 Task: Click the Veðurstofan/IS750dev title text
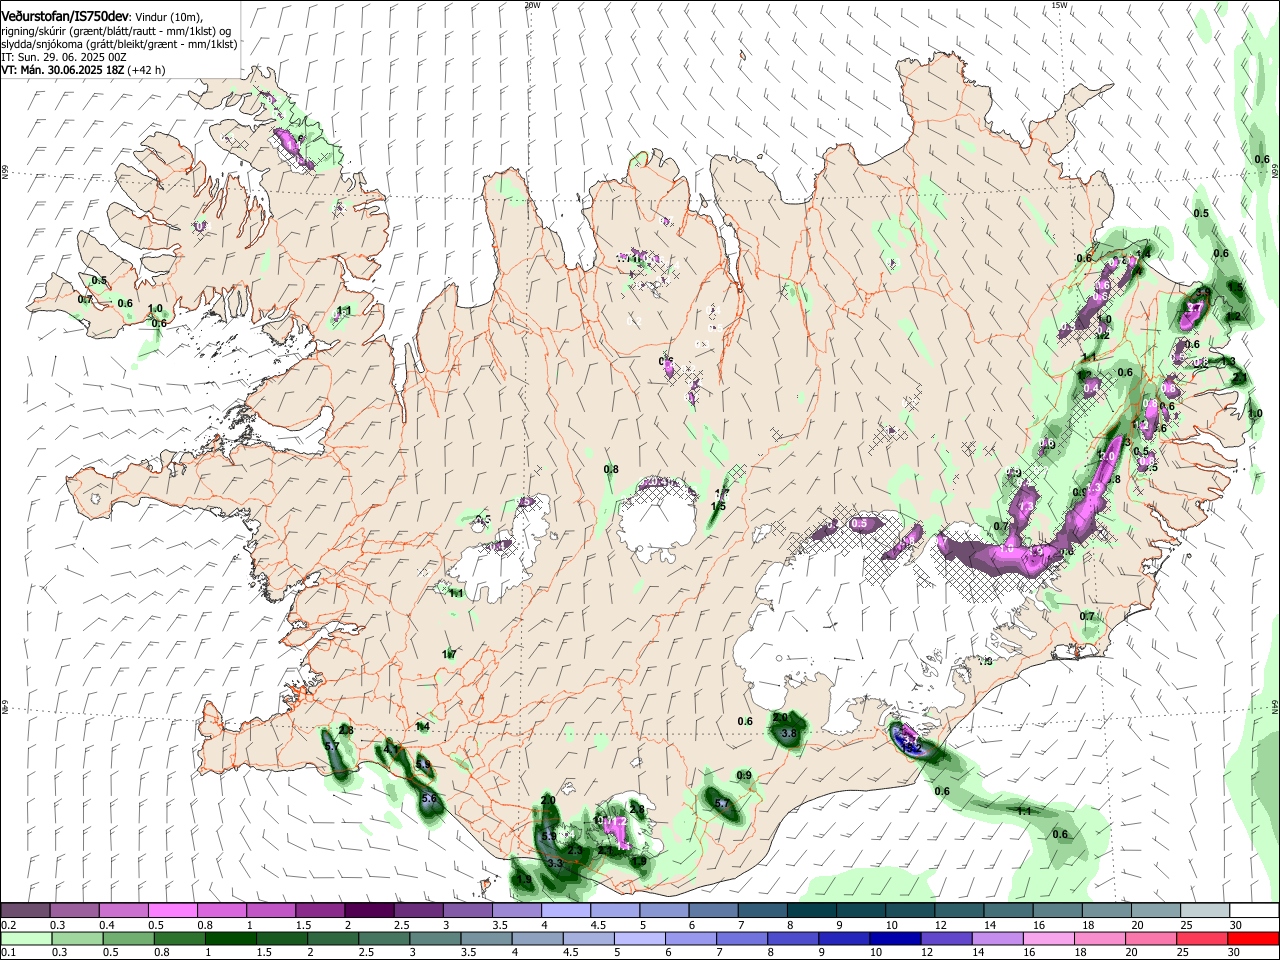(65, 15)
